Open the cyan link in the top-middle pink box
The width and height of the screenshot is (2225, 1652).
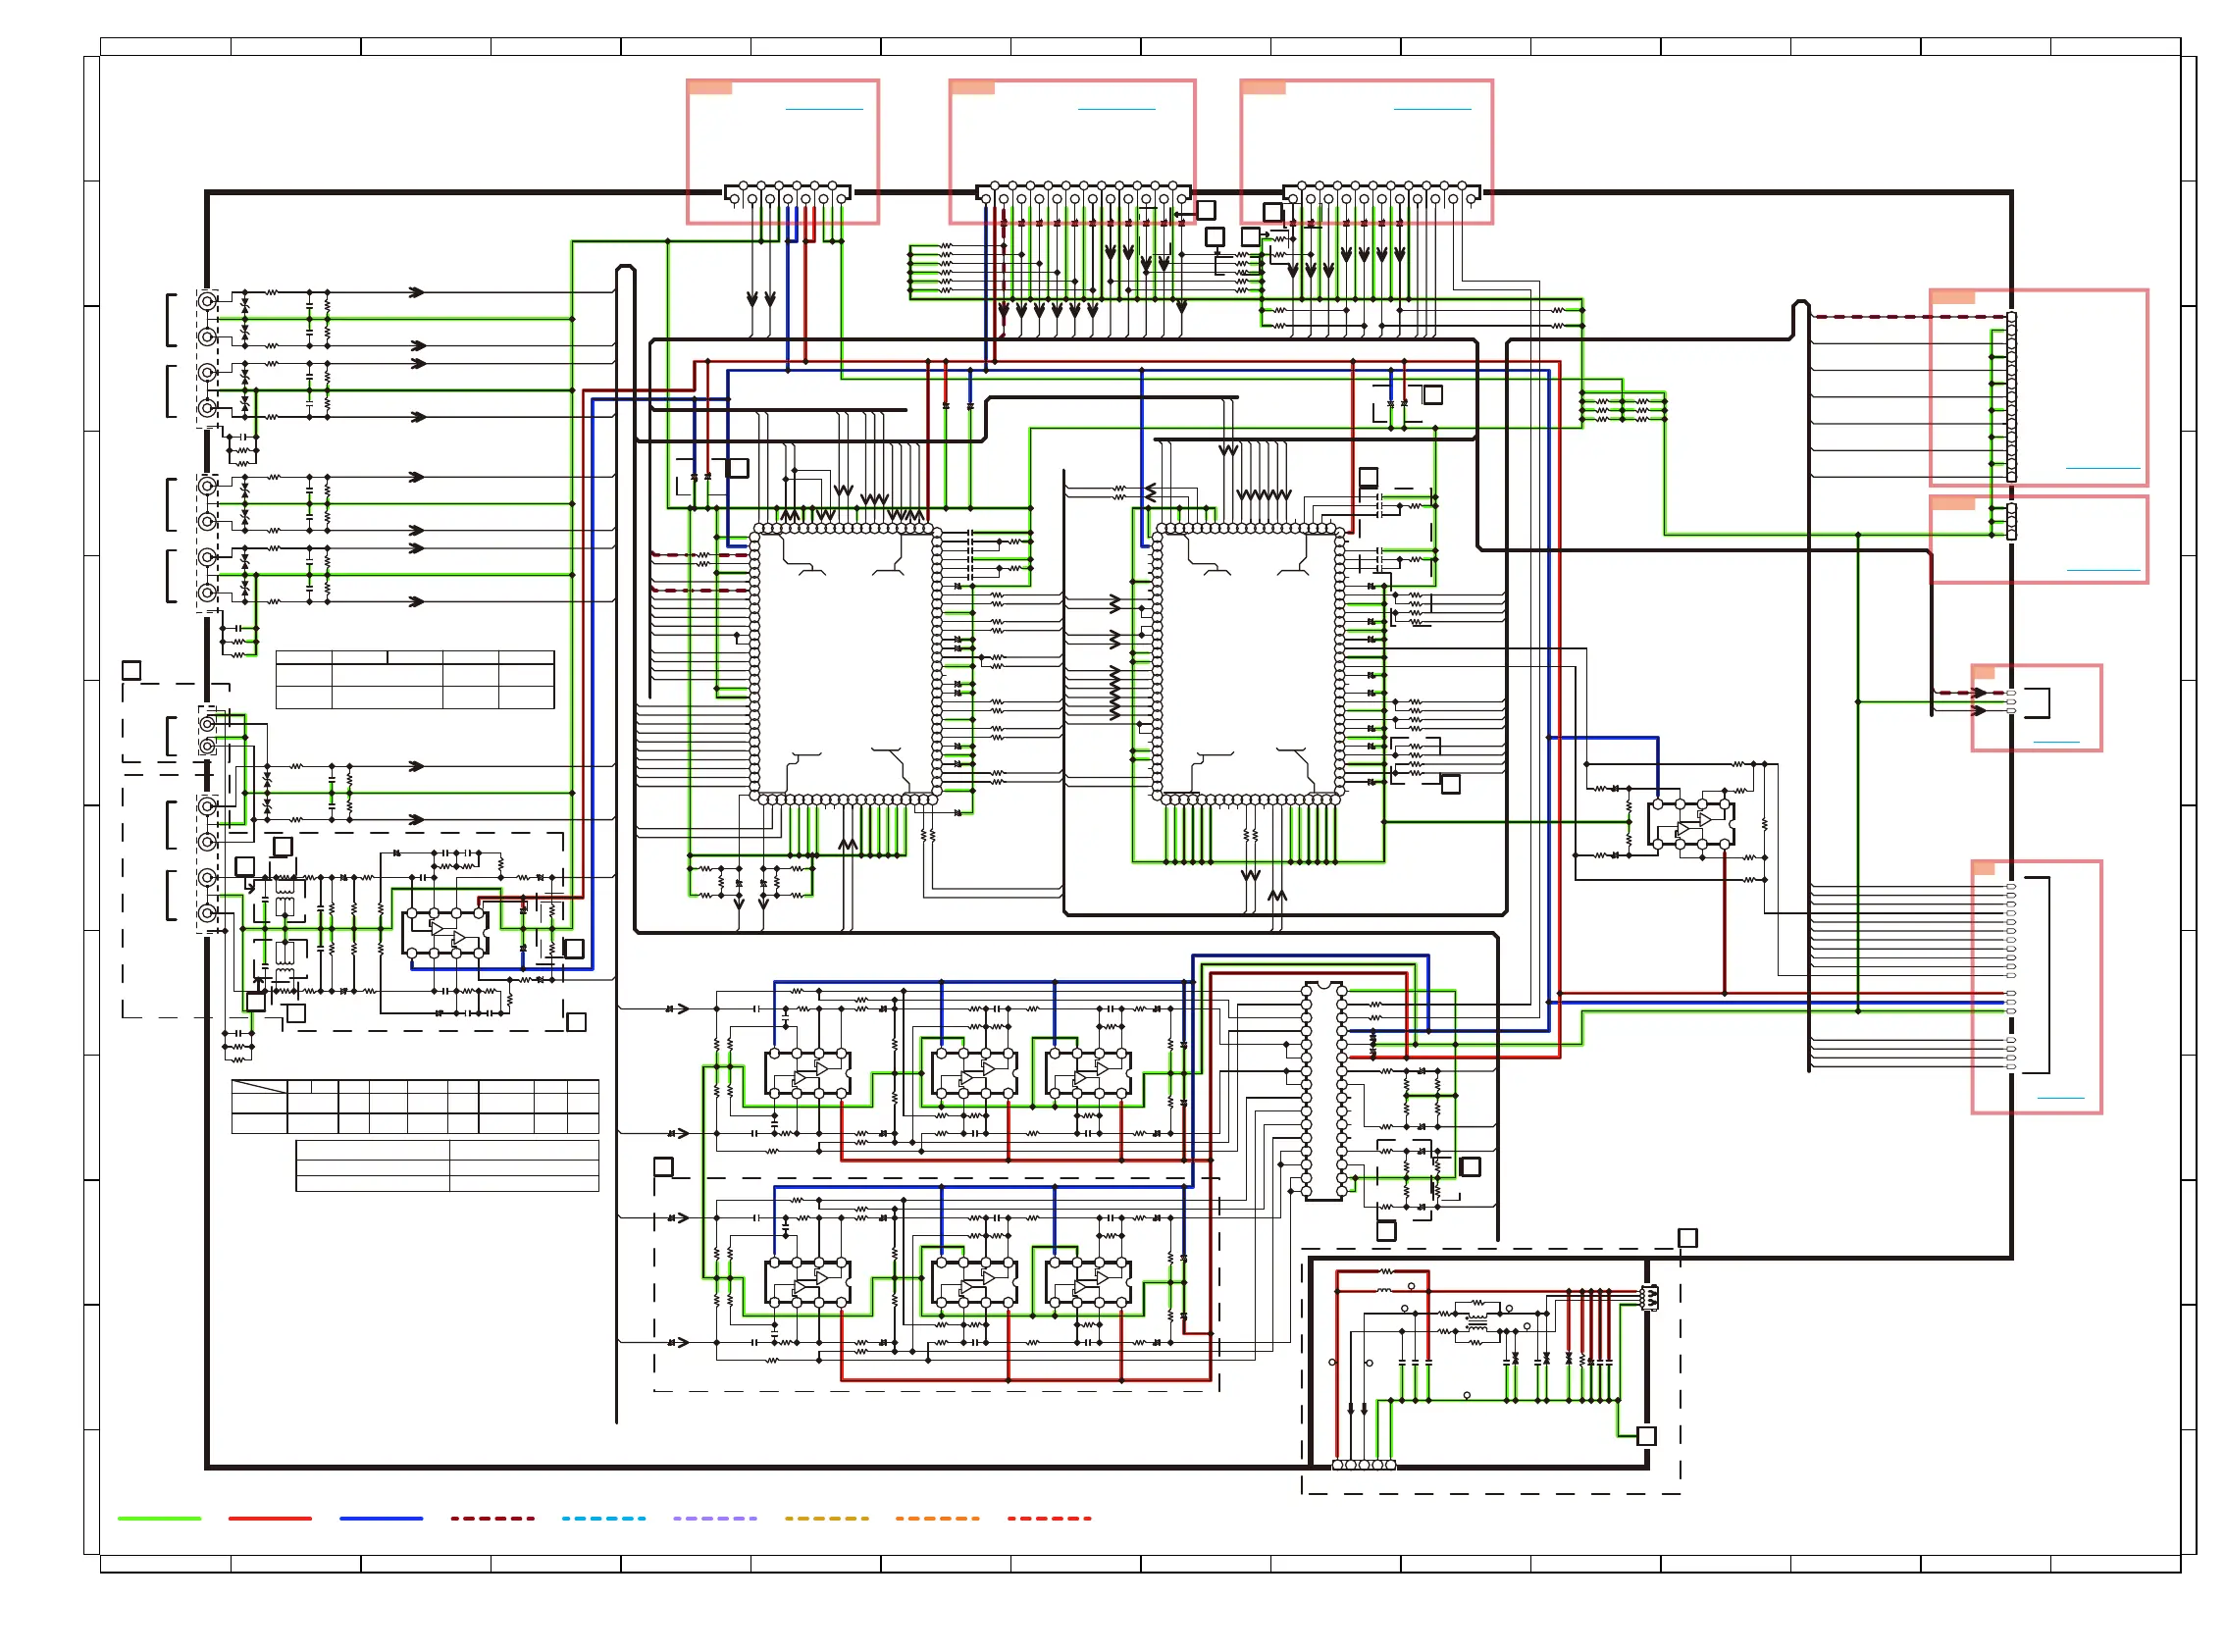pos(1116,109)
